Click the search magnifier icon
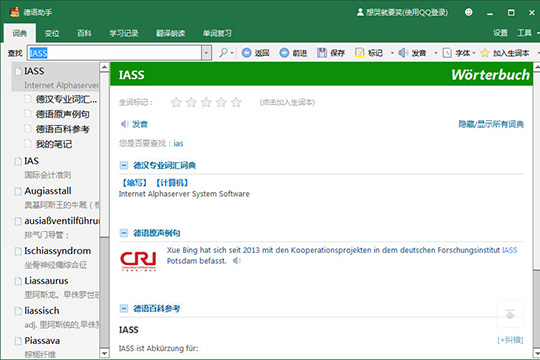The height and width of the screenshot is (360, 540). [224, 52]
